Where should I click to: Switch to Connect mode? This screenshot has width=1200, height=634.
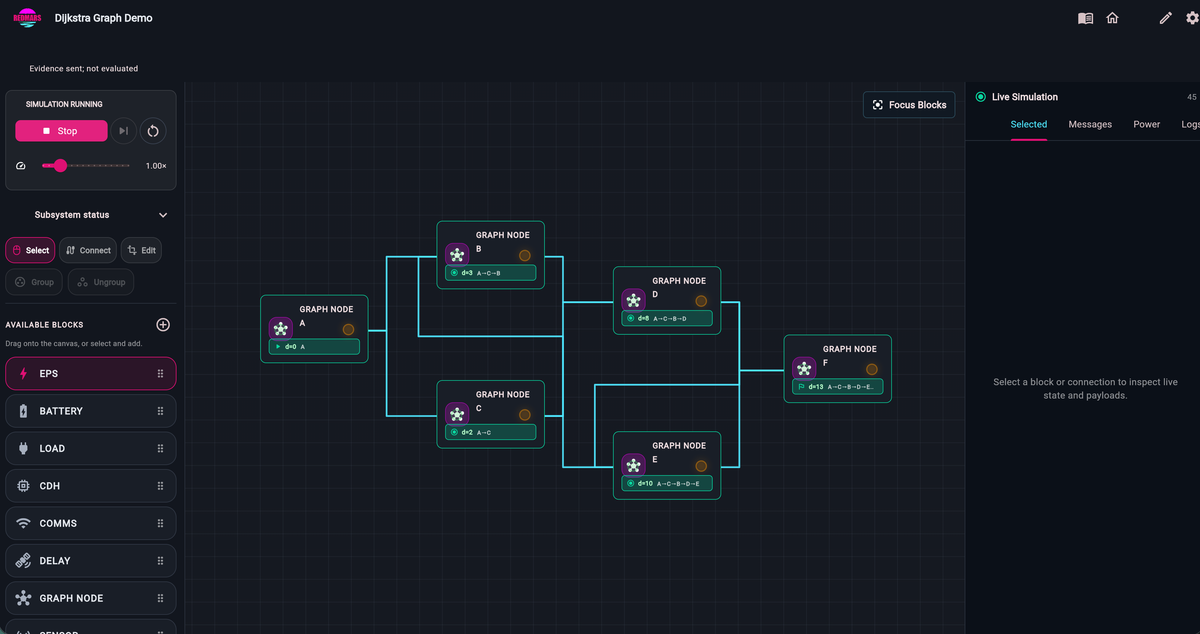[88, 250]
